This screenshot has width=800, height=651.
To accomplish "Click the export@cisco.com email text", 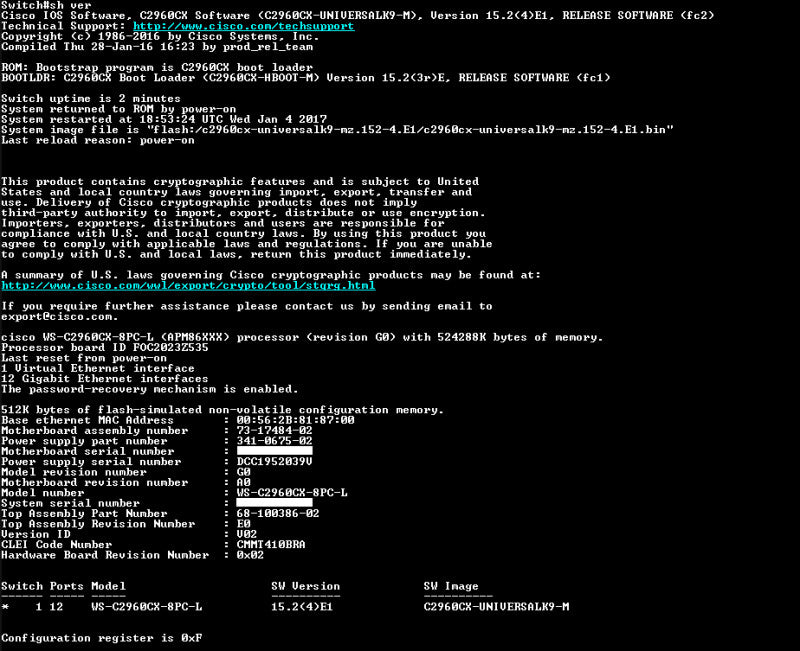I will (x=60, y=317).
